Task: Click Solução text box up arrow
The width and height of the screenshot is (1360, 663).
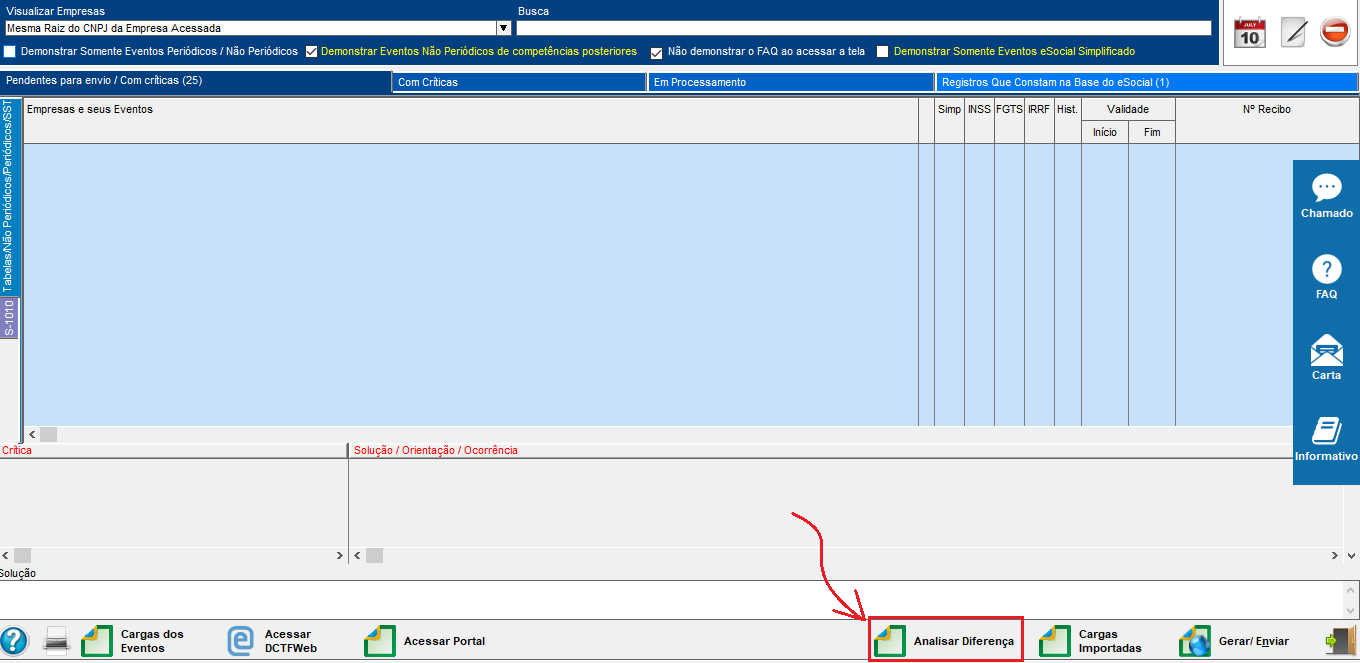Action: click(x=1351, y=589)
